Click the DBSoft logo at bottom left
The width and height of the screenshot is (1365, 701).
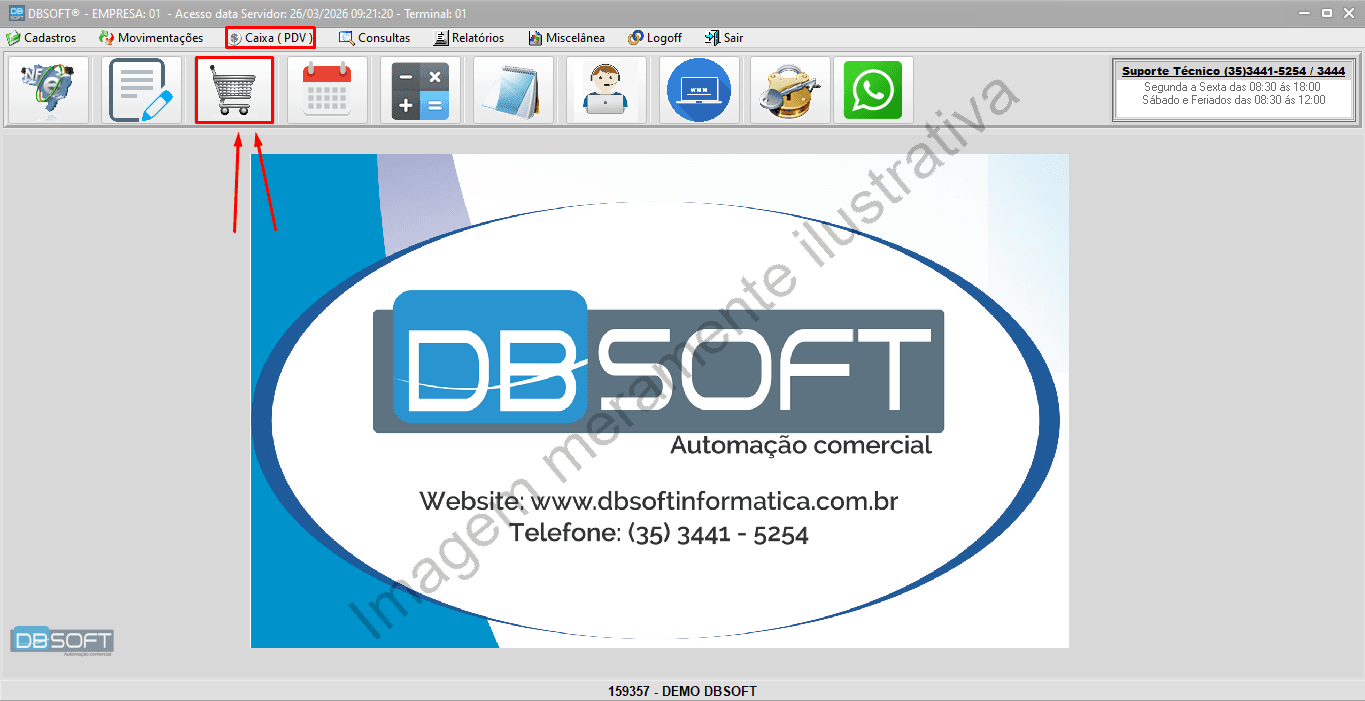coord(62,641)
